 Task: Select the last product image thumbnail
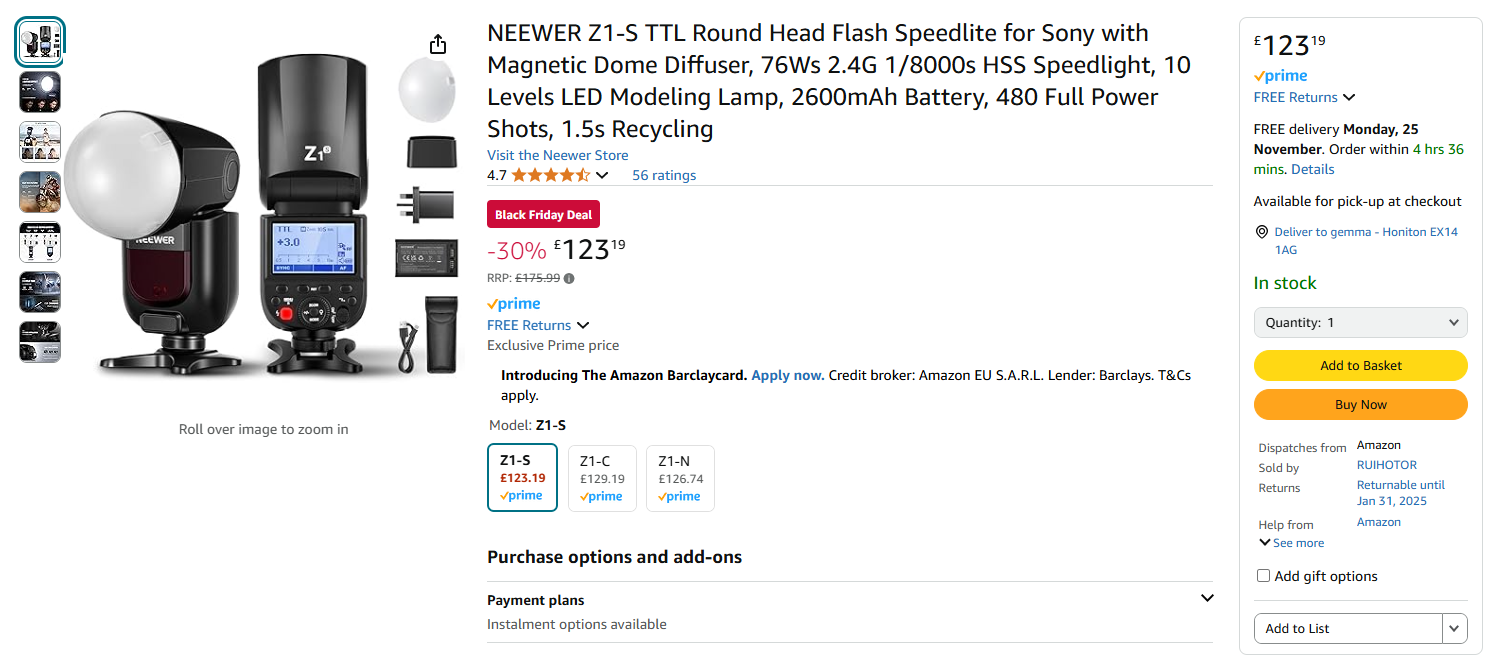[x=40, y=342]
